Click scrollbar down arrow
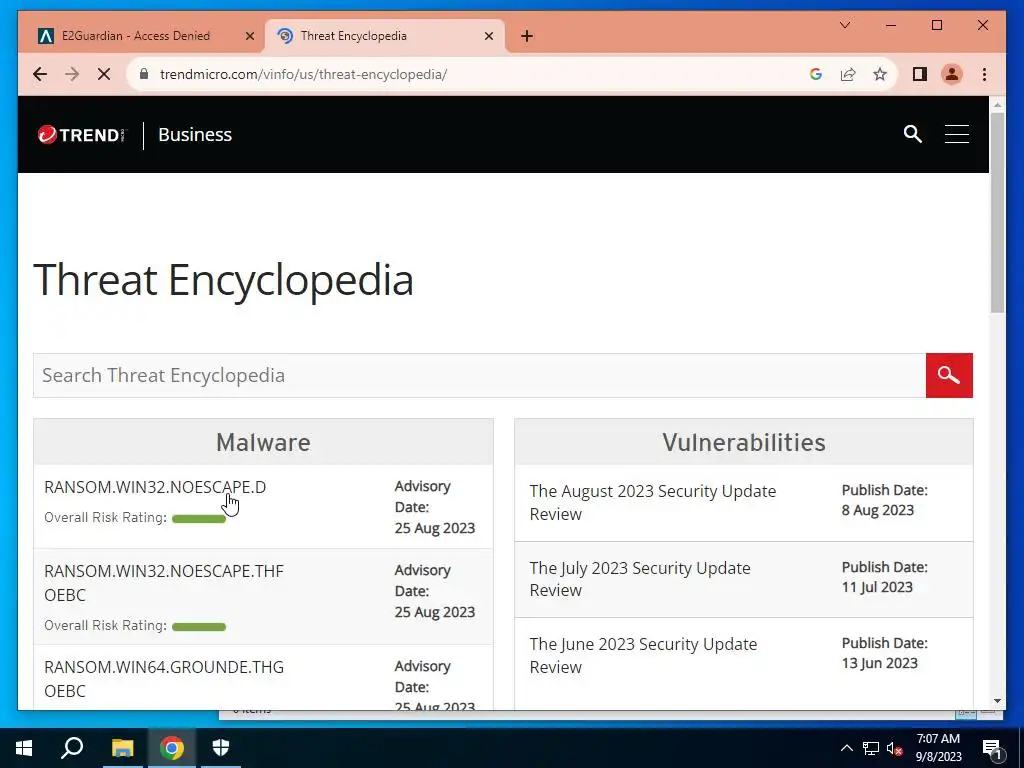Screen dimensions: 1024x768 [x=997, y=701]
